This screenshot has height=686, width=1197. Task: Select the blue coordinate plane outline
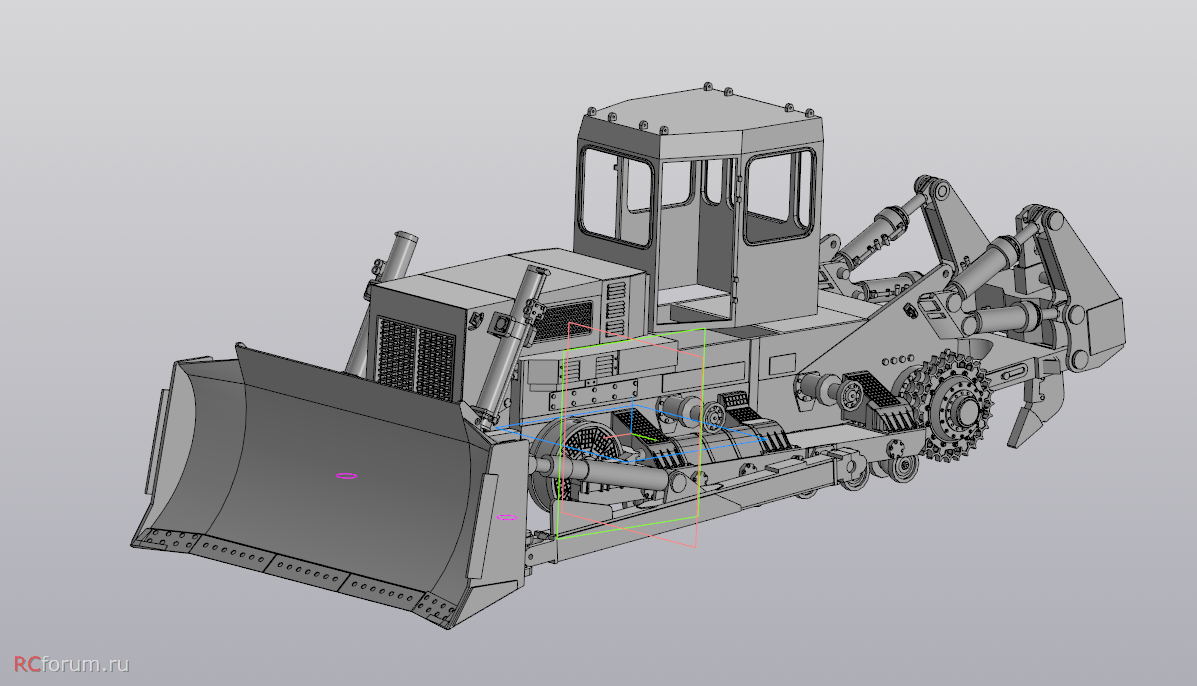631,435
